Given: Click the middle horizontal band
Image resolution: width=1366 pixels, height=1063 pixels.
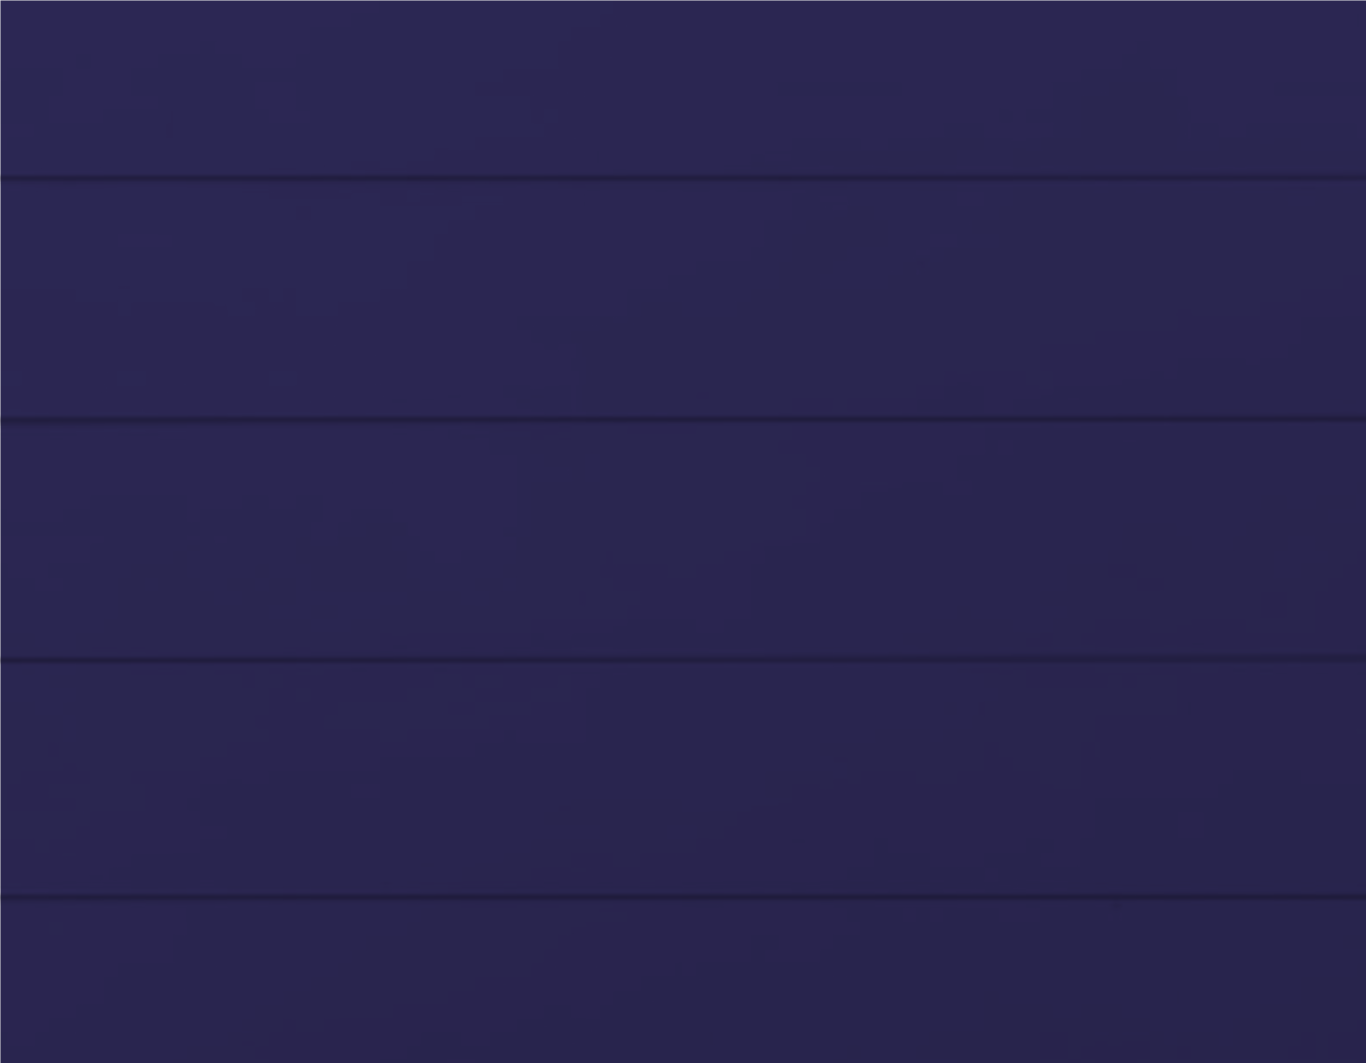Looking at the screenshot, I should tap(683, 539).
